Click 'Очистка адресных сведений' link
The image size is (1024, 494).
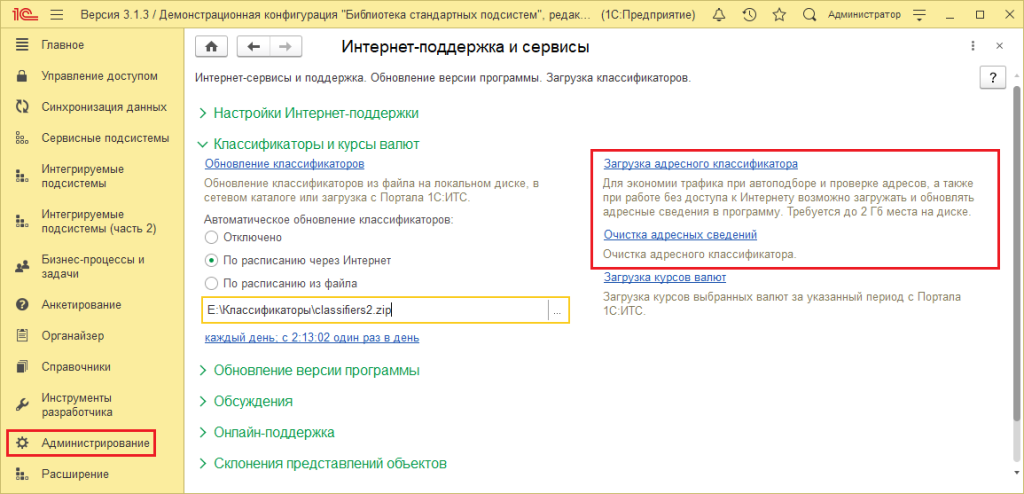pyautogui.click(x=680, y=235)
